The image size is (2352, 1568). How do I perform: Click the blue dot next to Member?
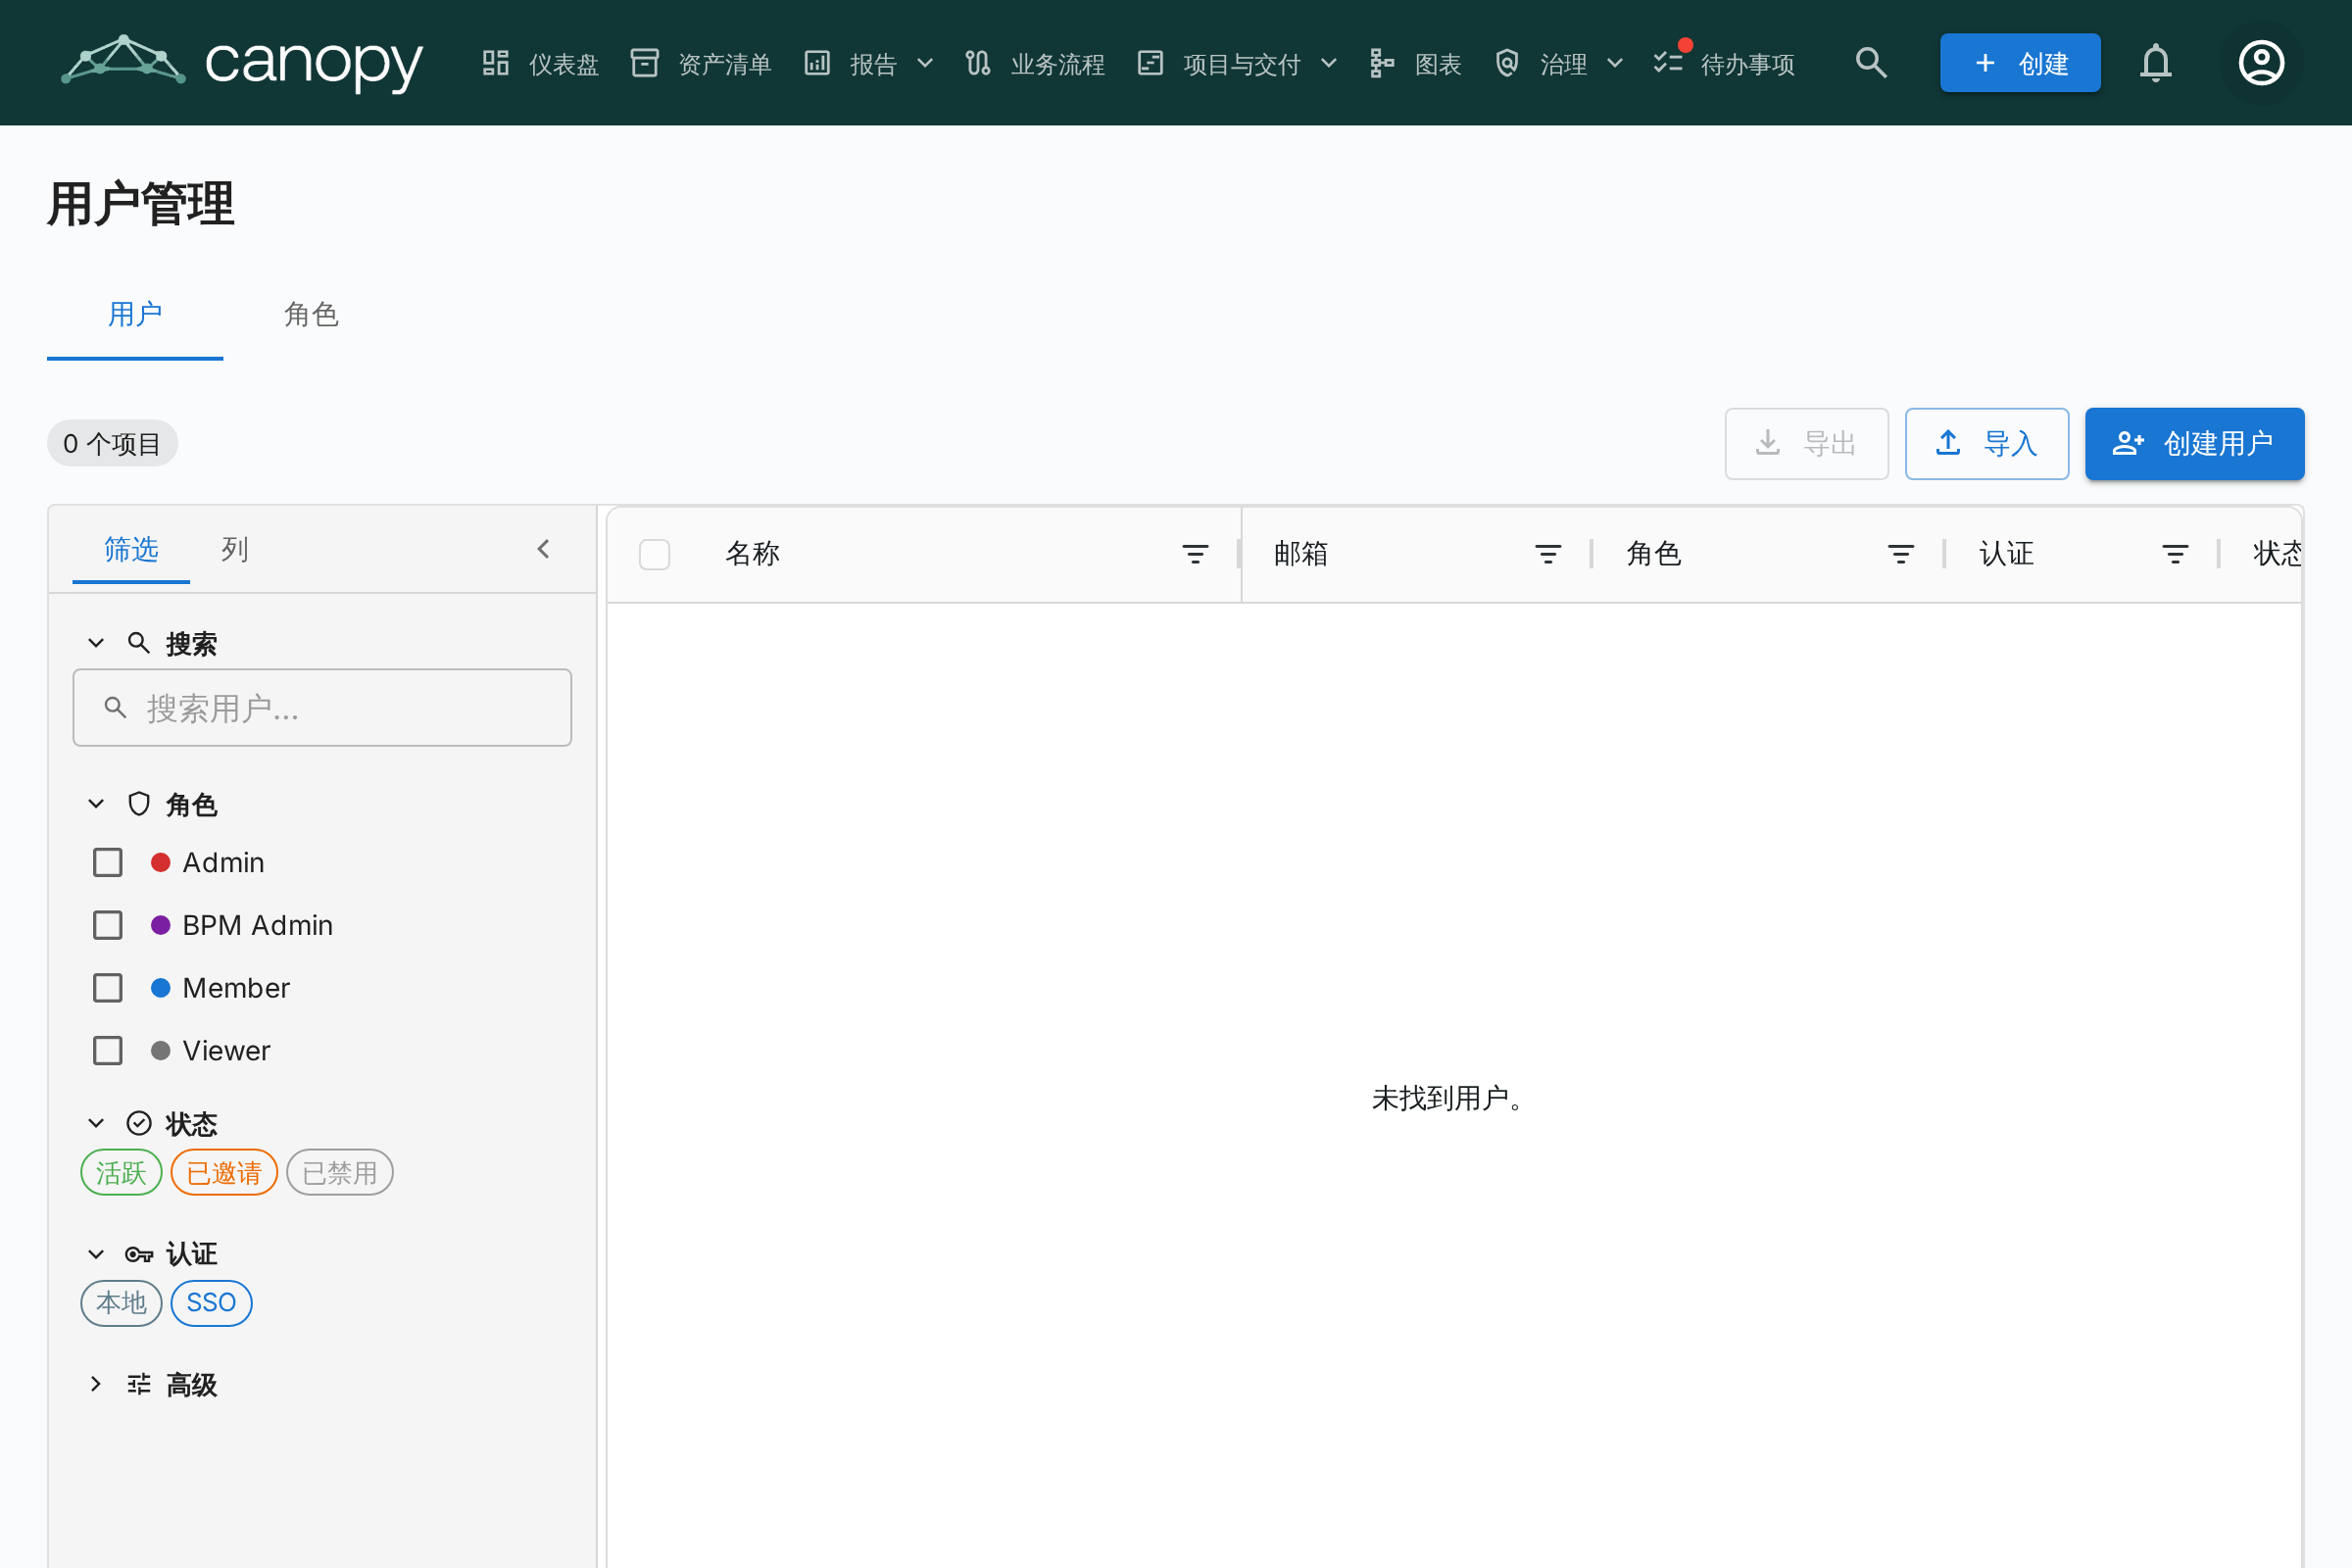[x=160, y=988]
